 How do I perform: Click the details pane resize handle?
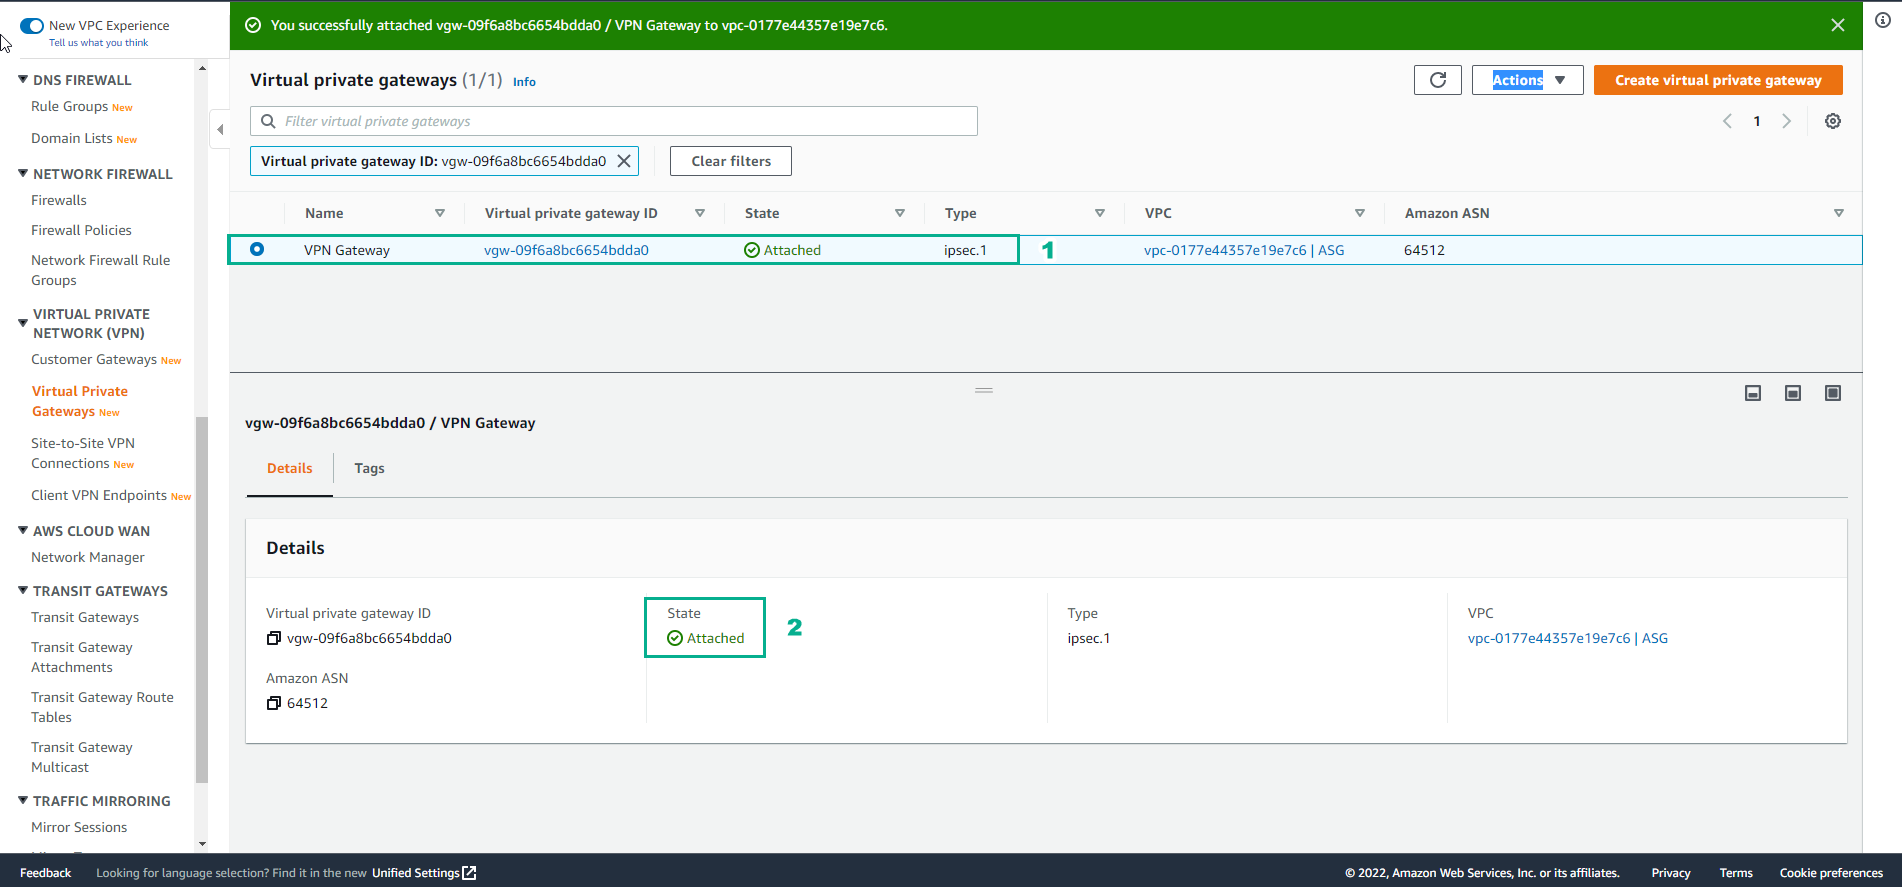pyautogui.click(x=984, y=390)
